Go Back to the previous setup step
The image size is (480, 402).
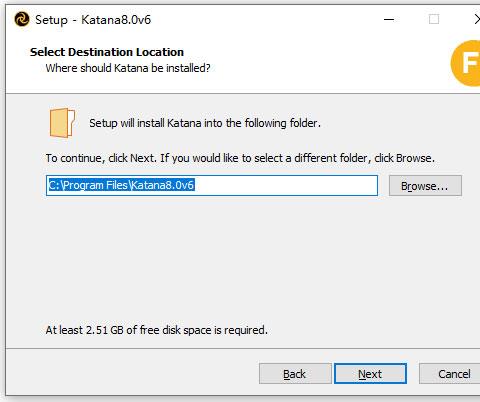tap(295, 374)
